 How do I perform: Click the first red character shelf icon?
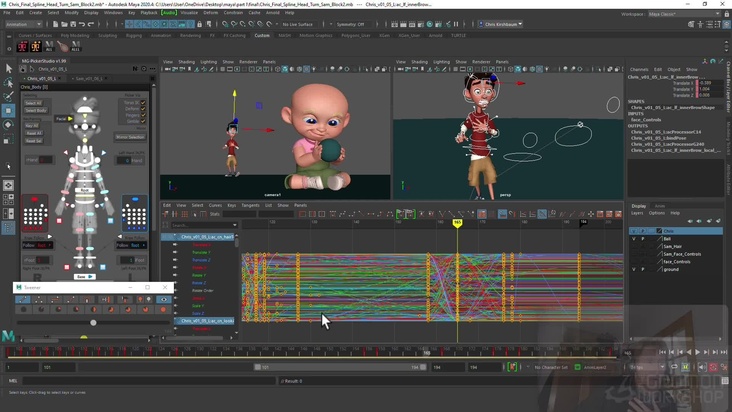[22, 46]
